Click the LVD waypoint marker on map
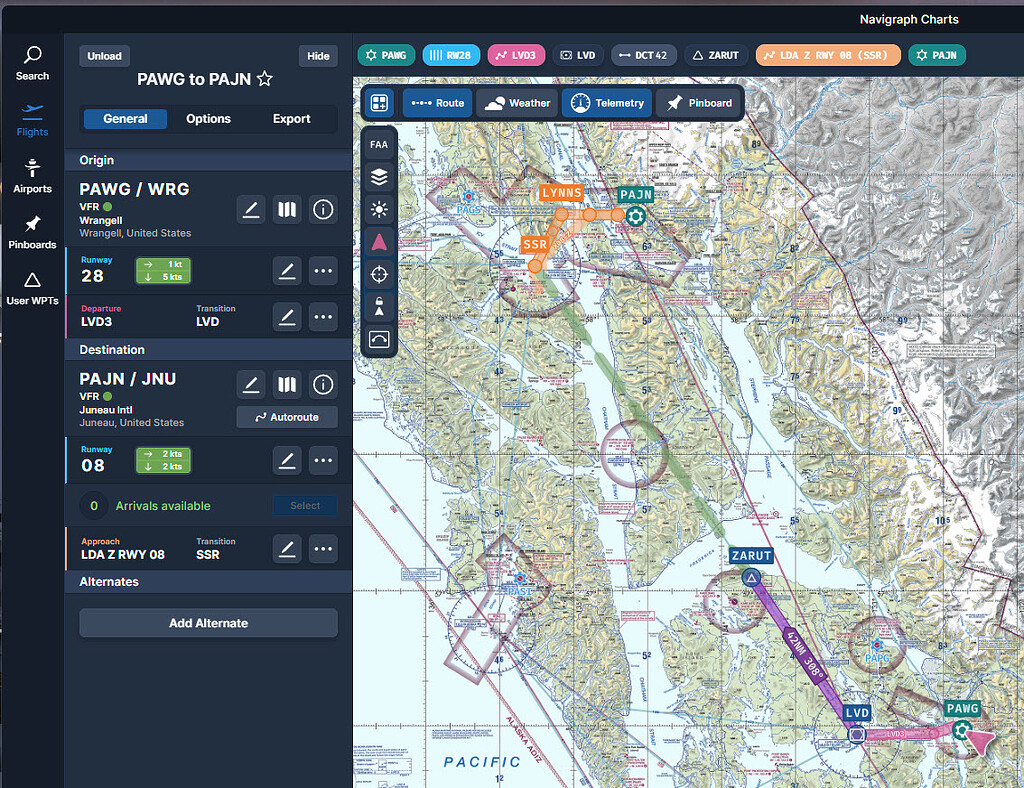1024x788 pixels. coord(857,734)
